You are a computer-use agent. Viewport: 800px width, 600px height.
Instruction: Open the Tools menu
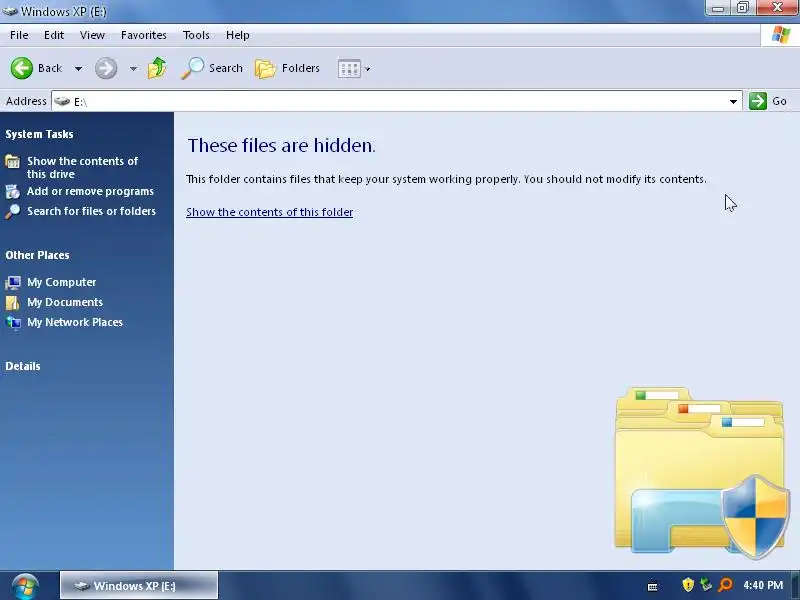click(x=196, y=35)
